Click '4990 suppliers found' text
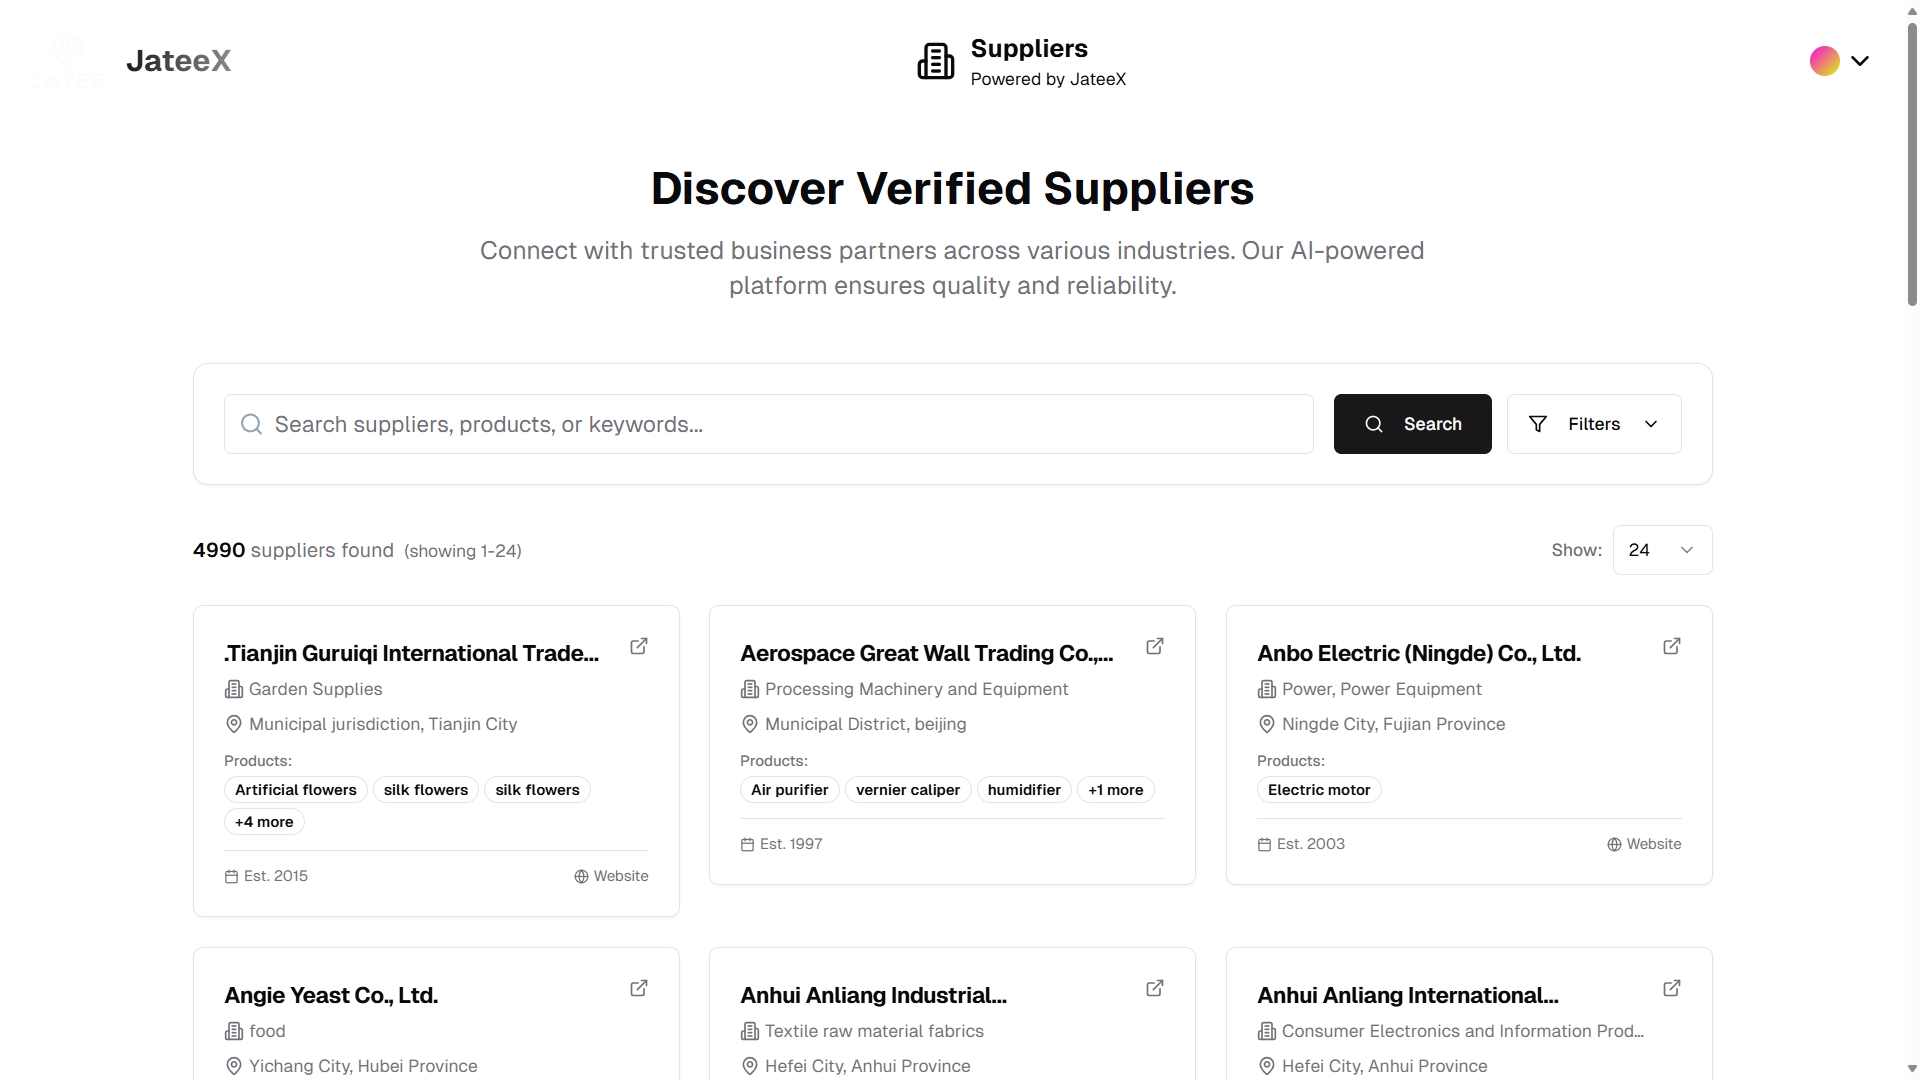The image size is (1920, 1080). pyautogui.click(x=293, y=550)
